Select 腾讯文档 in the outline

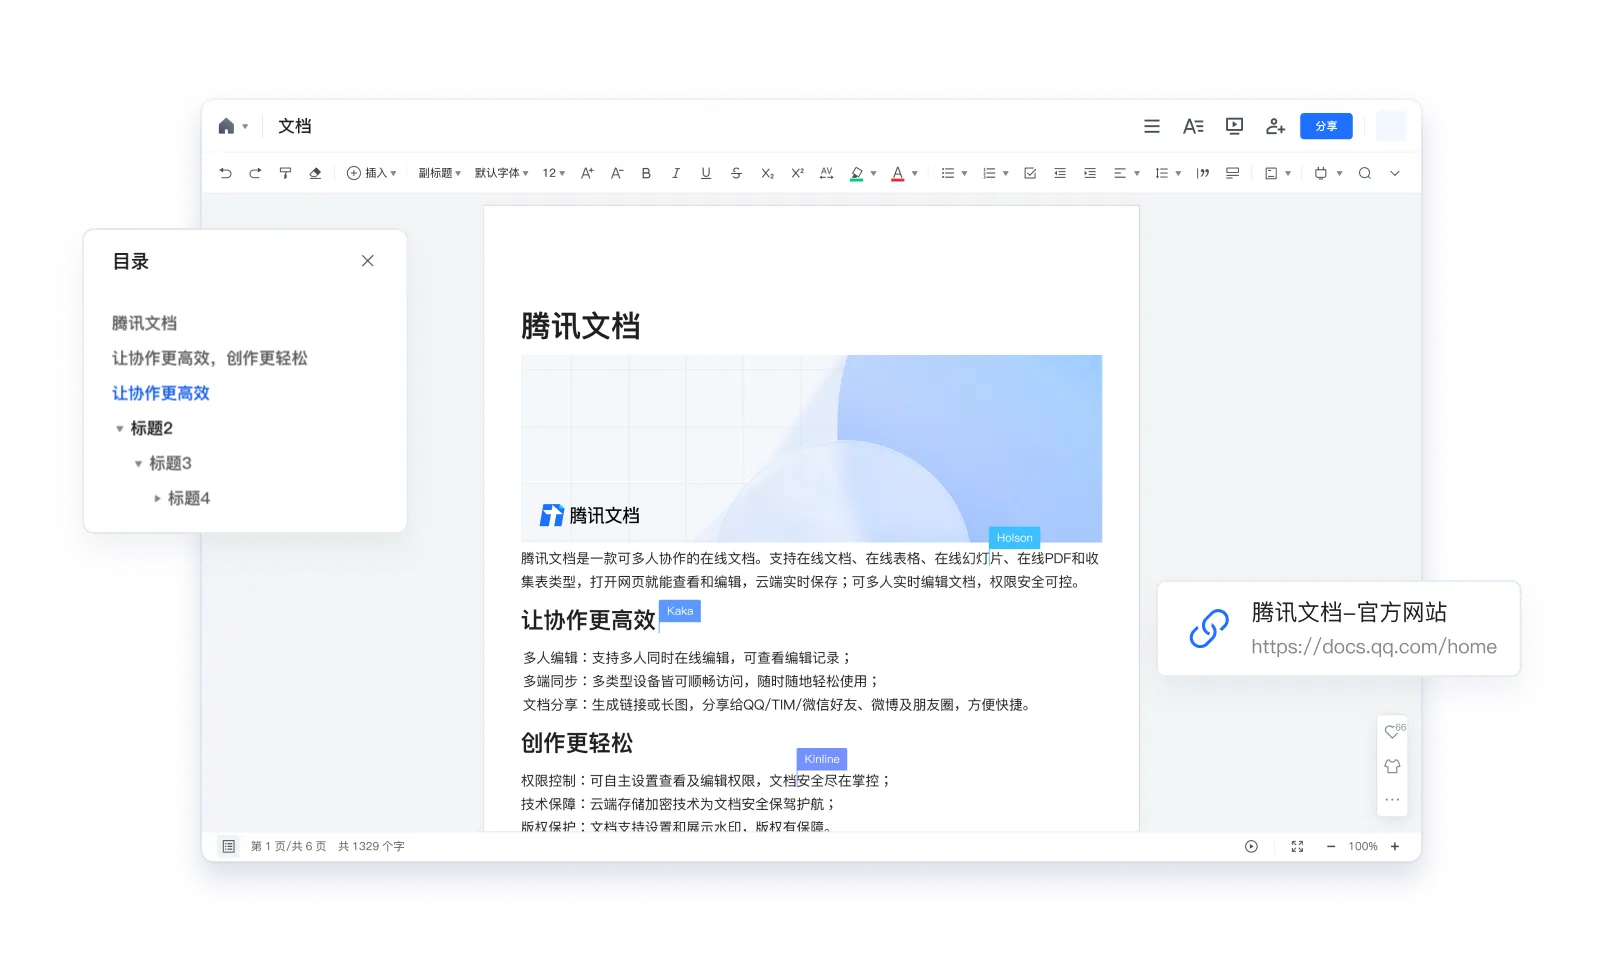point(144,323)
